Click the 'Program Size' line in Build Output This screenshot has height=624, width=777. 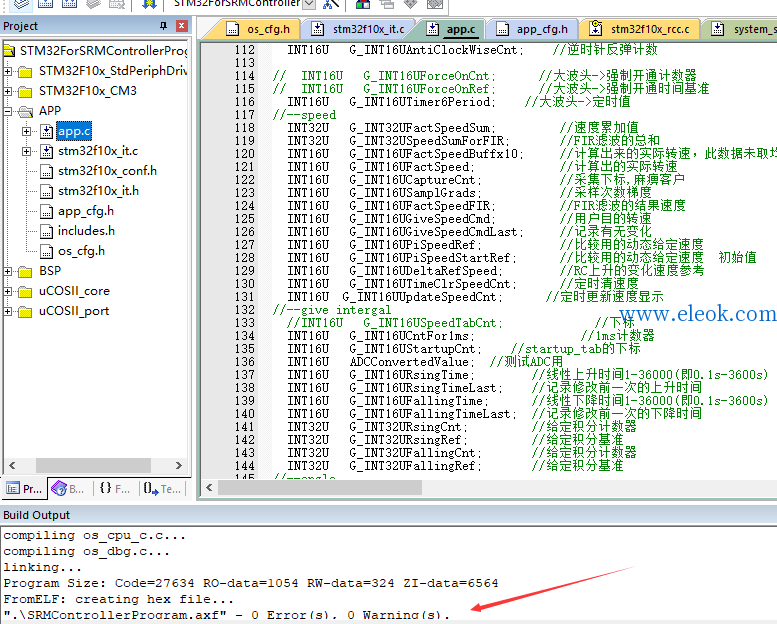(251, 583)
